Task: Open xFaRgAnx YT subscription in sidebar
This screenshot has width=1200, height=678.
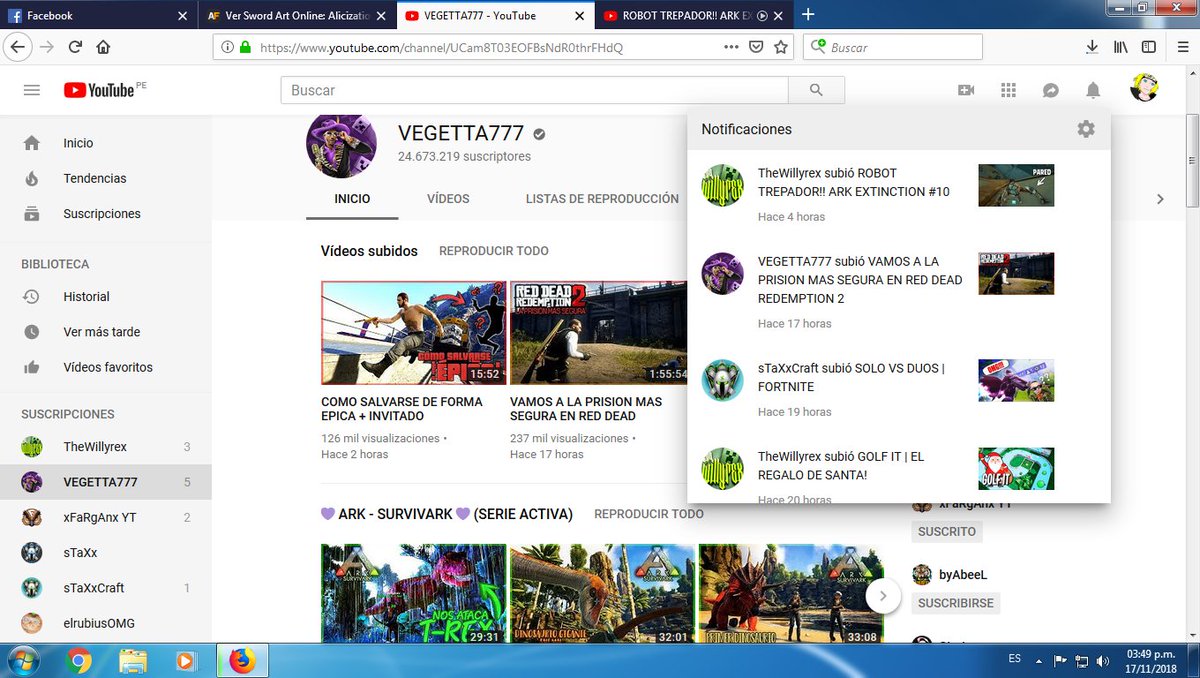Action: (106, 518)
